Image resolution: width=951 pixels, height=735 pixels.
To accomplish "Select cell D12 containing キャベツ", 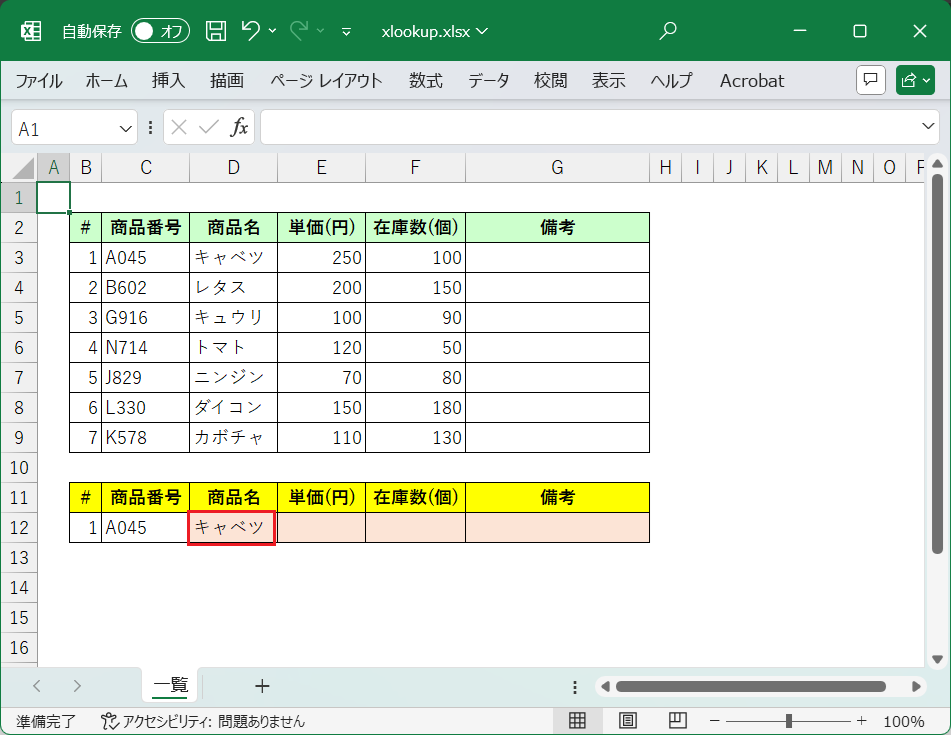I will coord(232,527).
